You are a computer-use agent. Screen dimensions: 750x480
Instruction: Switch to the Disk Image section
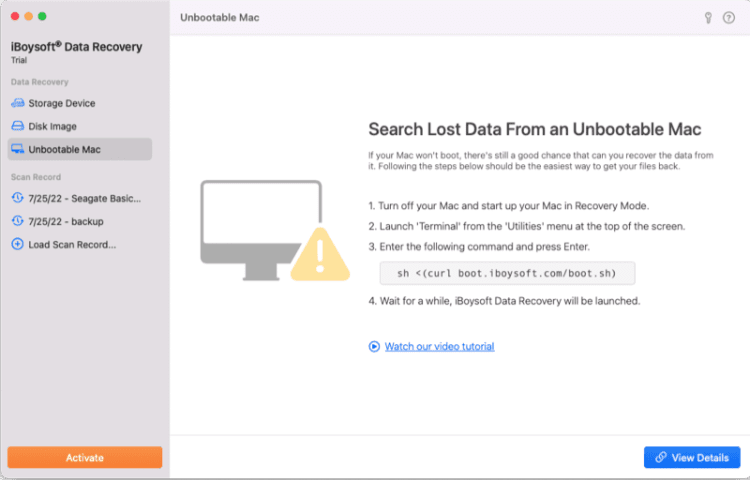tap(52, 127)
